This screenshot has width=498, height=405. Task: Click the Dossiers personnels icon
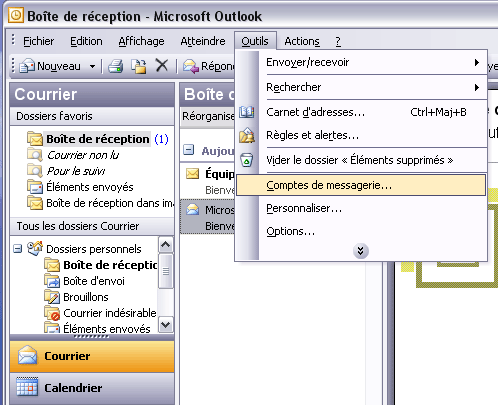[x=35, y=249]
